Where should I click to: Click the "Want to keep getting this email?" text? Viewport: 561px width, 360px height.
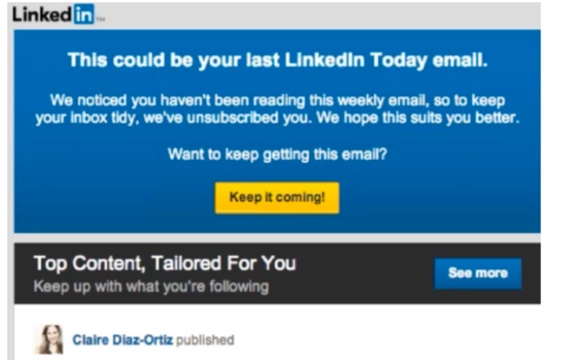278,155
